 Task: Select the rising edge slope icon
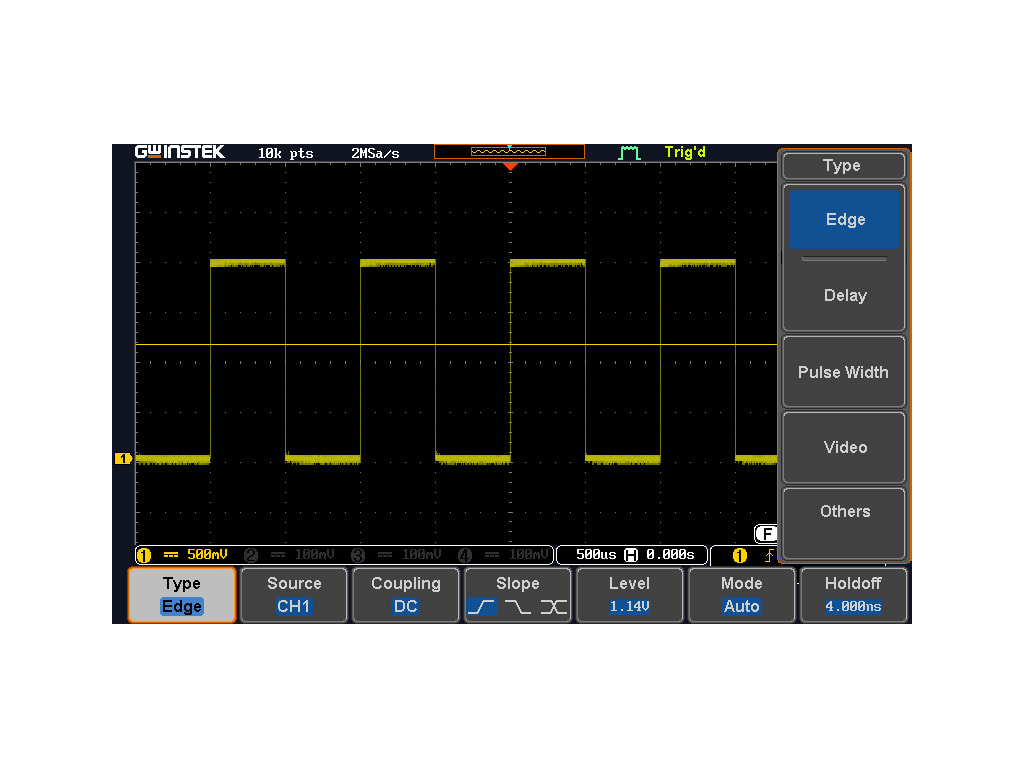481,607
